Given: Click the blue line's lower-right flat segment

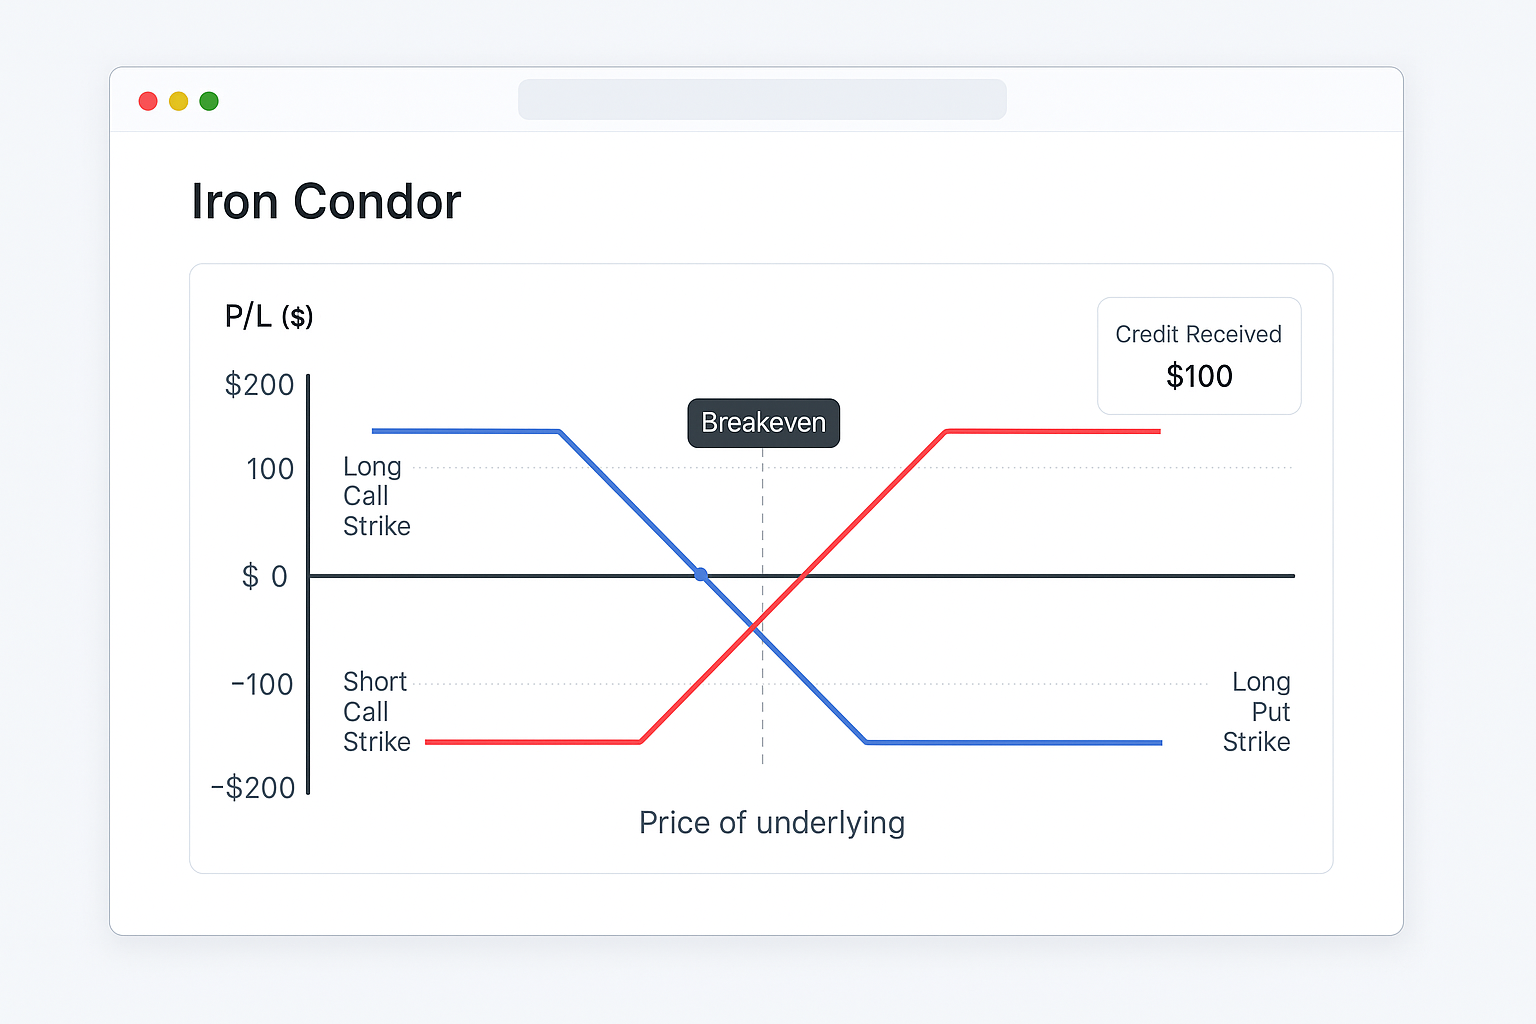Looking at the screenshot, I should pyautogui.click(x=1014, y=743).
